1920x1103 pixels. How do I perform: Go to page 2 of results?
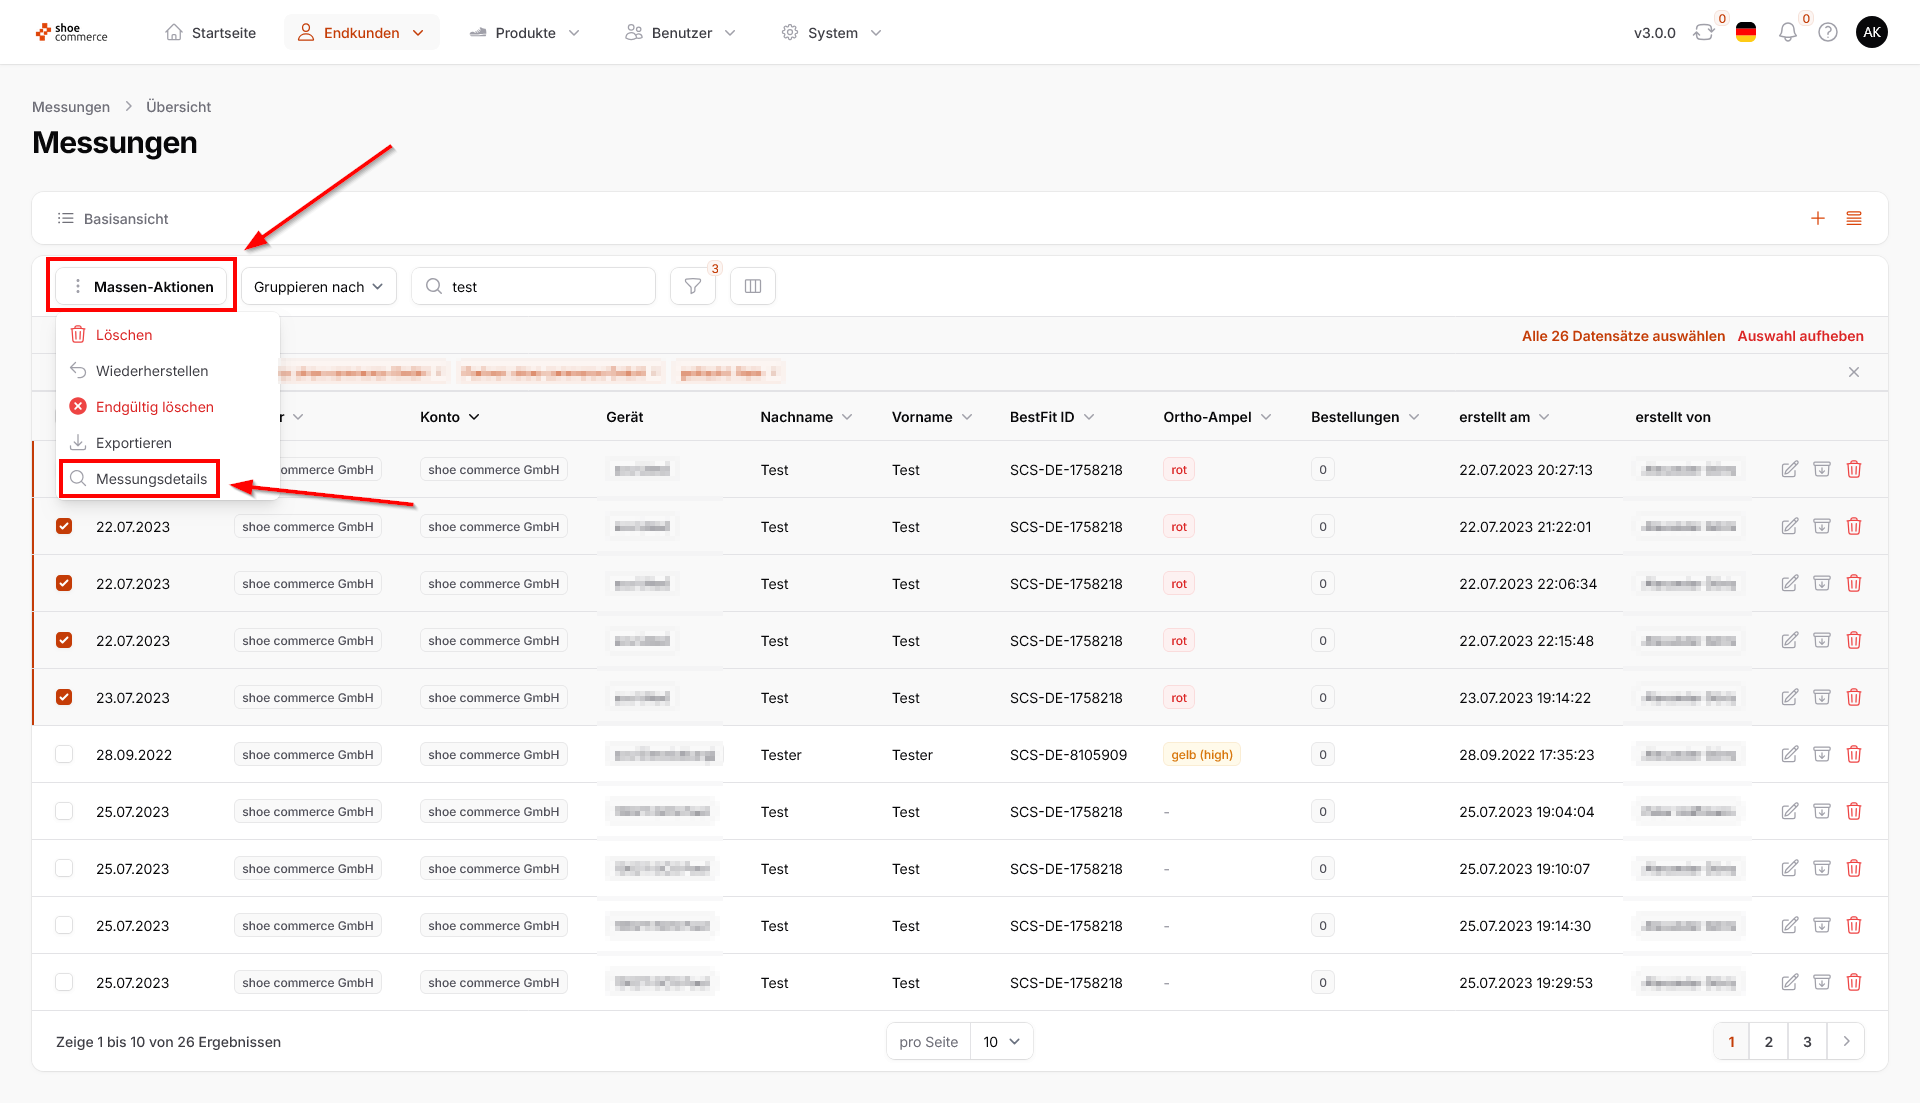(1768, 1042)
